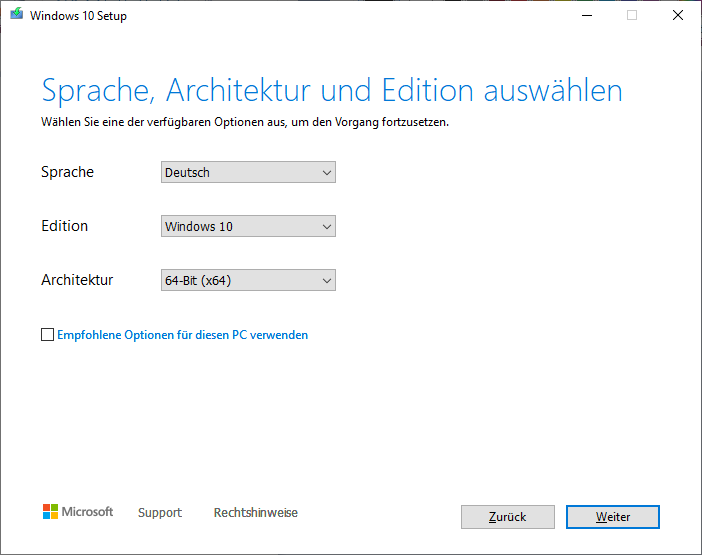
Task: Open the Support link
Action: (160, 513)
